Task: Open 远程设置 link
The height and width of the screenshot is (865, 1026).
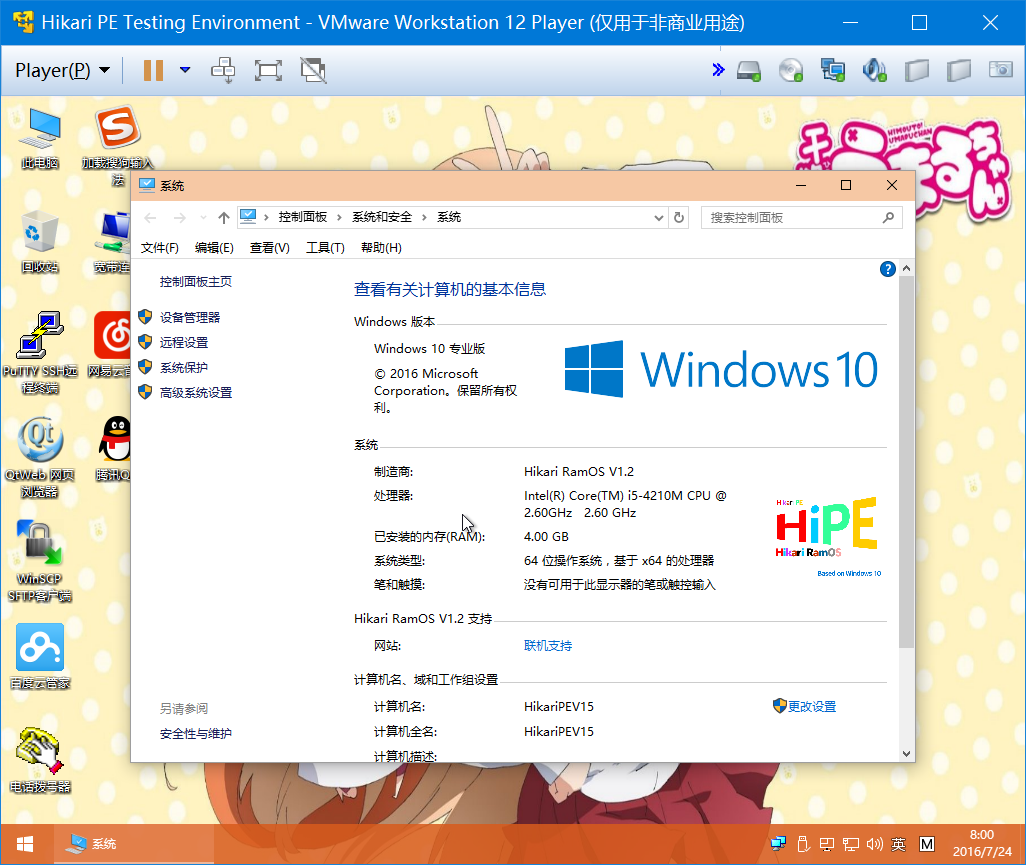Action: tap(184, 343)
